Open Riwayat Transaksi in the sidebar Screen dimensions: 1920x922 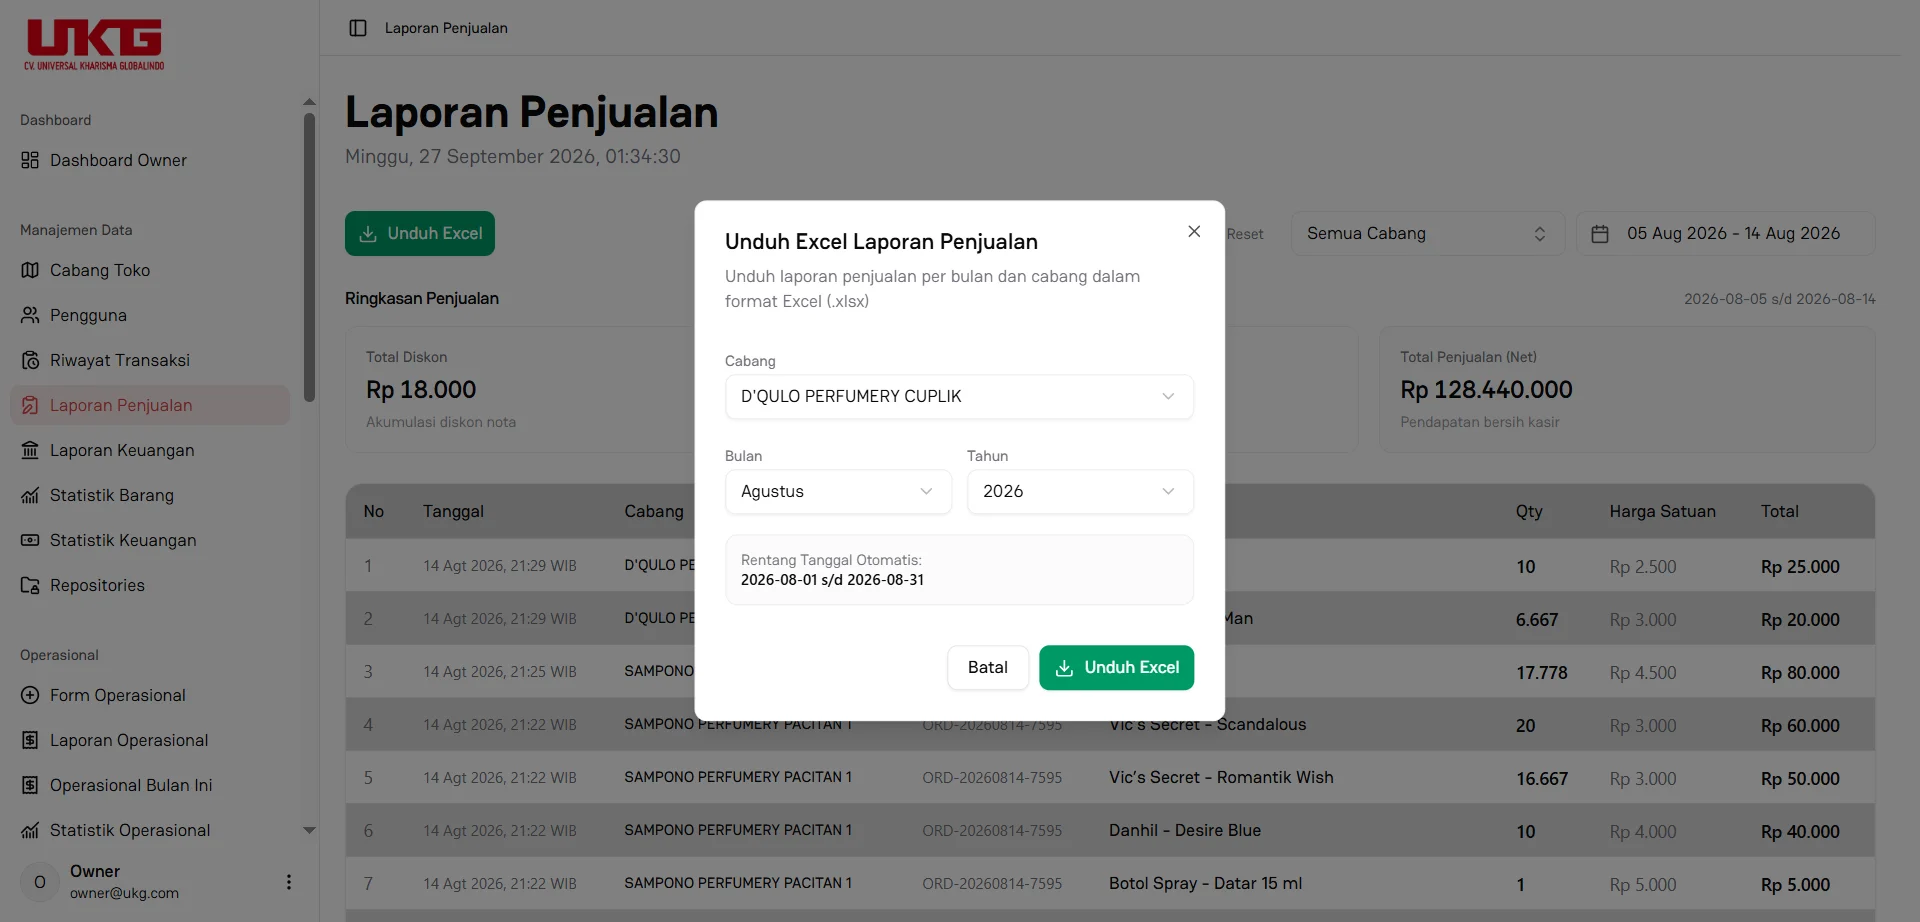click(150, 360)
